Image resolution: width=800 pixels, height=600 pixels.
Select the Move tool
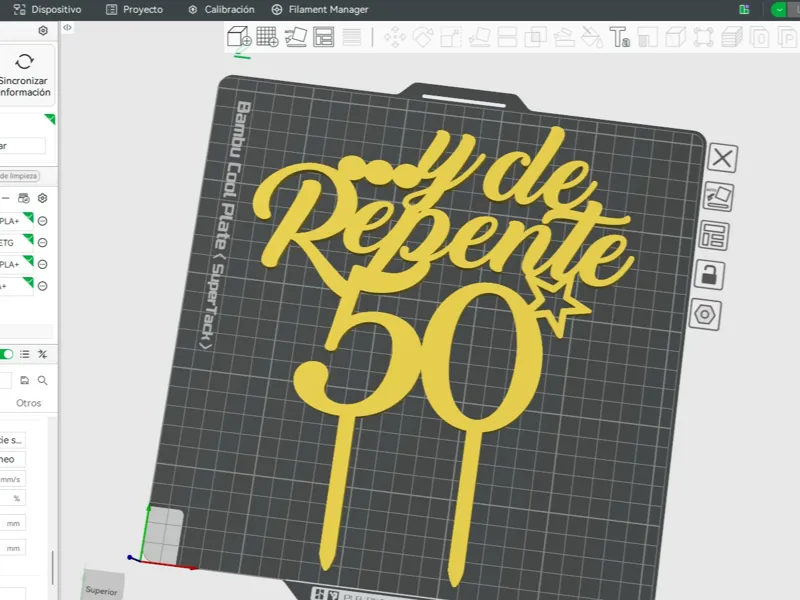[394, 37]
